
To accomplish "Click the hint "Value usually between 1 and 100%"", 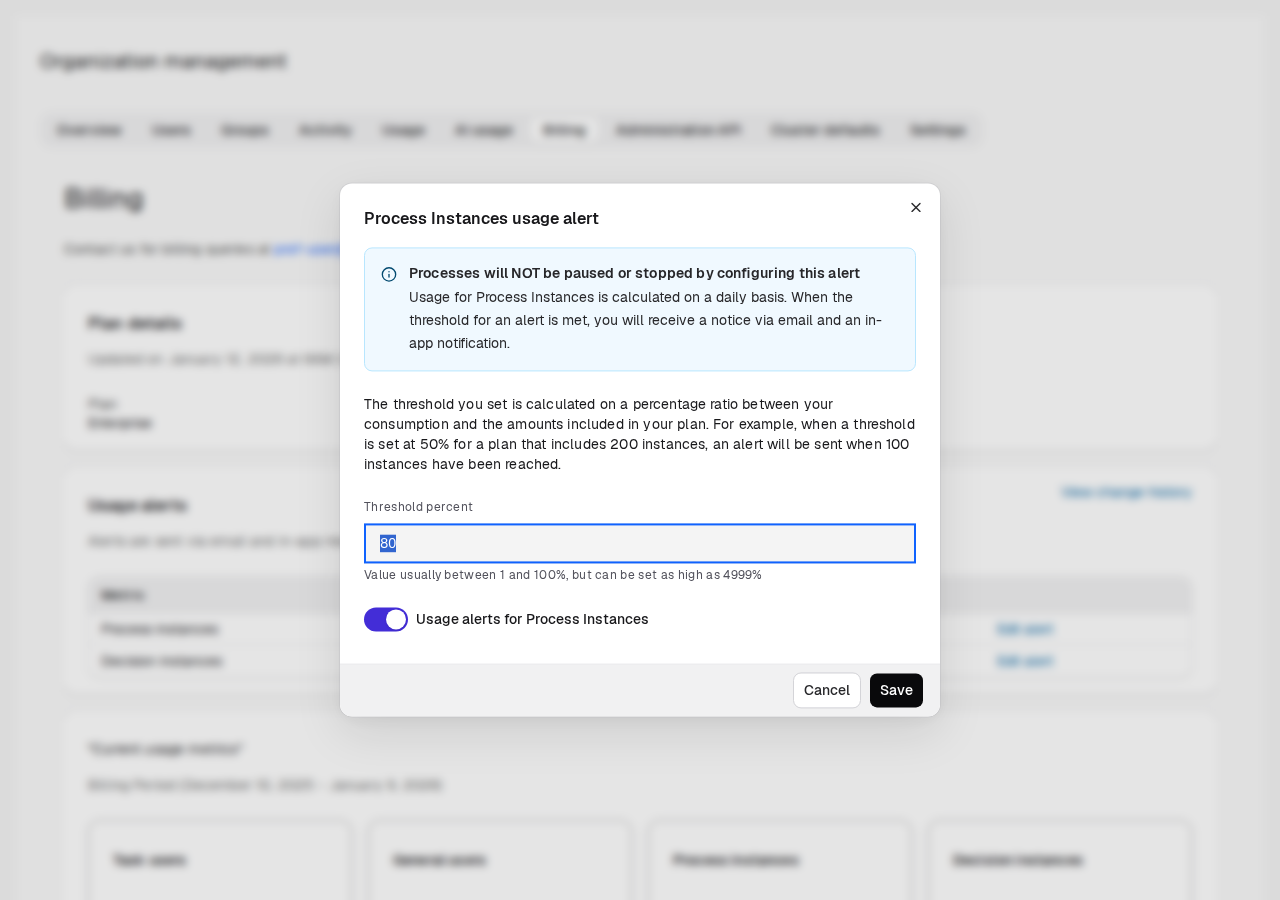I will pyautogui.click(x=563, y=575).
